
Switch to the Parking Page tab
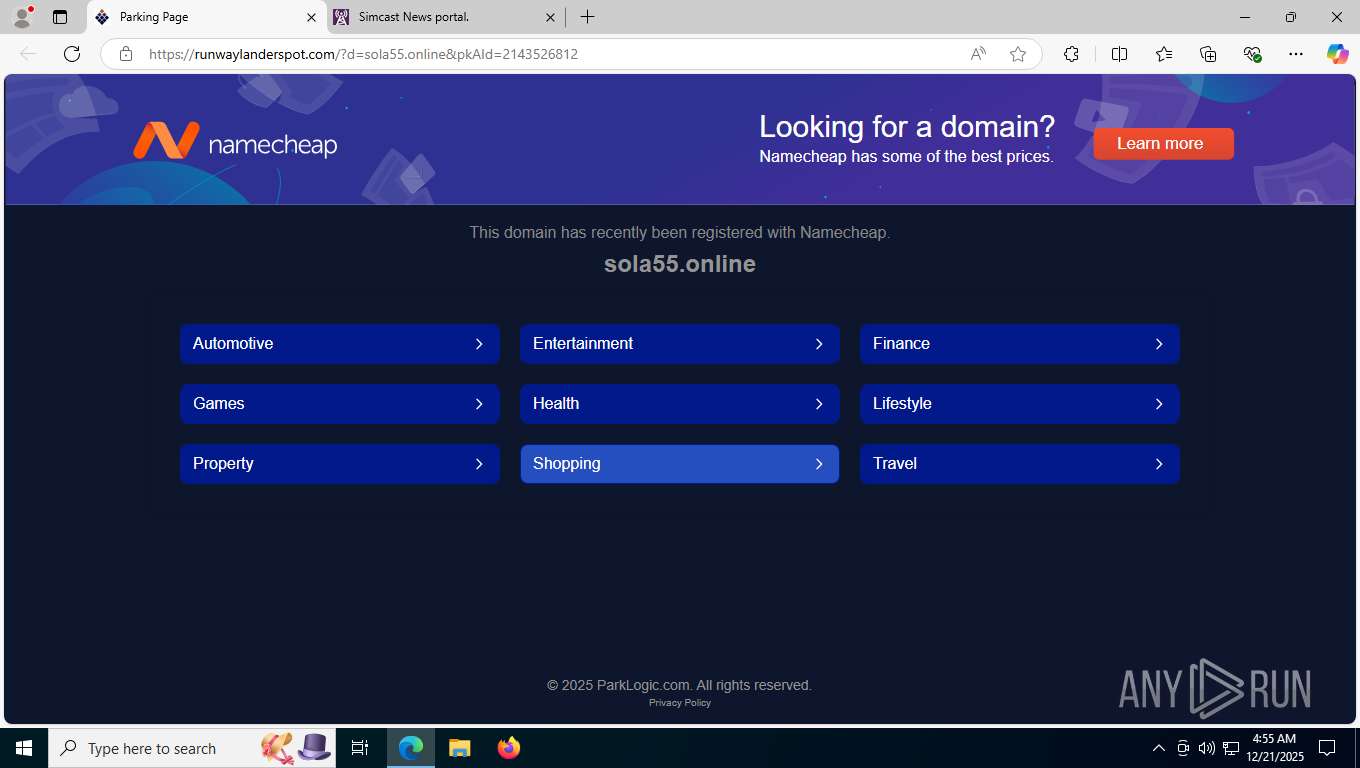click(x=207, y=17)
